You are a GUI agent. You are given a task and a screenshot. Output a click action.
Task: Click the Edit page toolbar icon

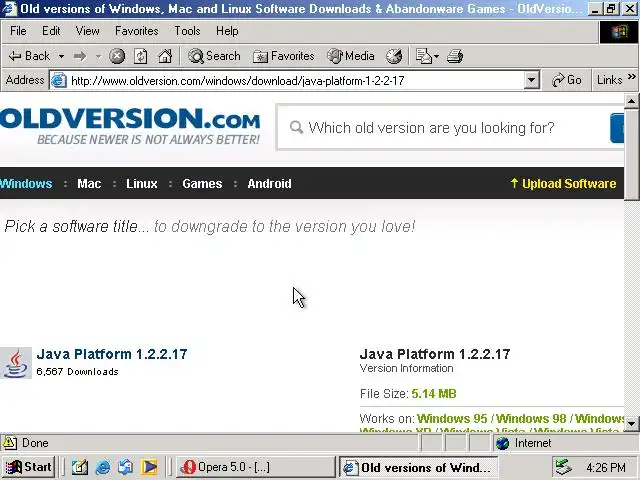tap(423, 56)
